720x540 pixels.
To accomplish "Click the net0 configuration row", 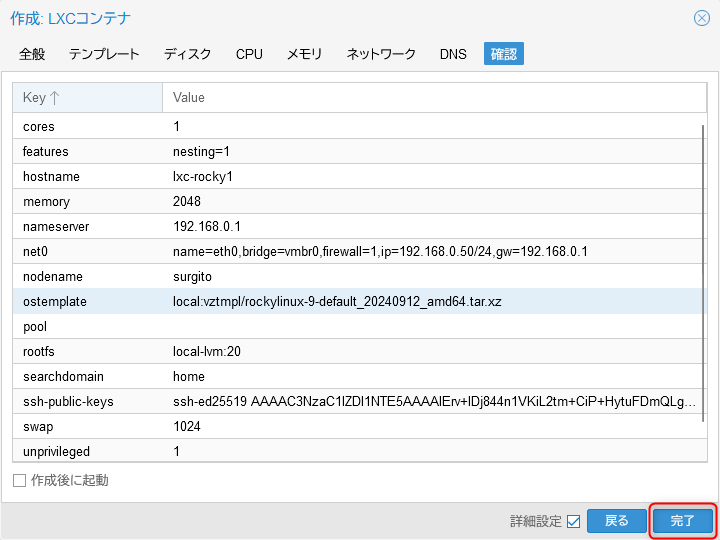I will click(350, 252).
